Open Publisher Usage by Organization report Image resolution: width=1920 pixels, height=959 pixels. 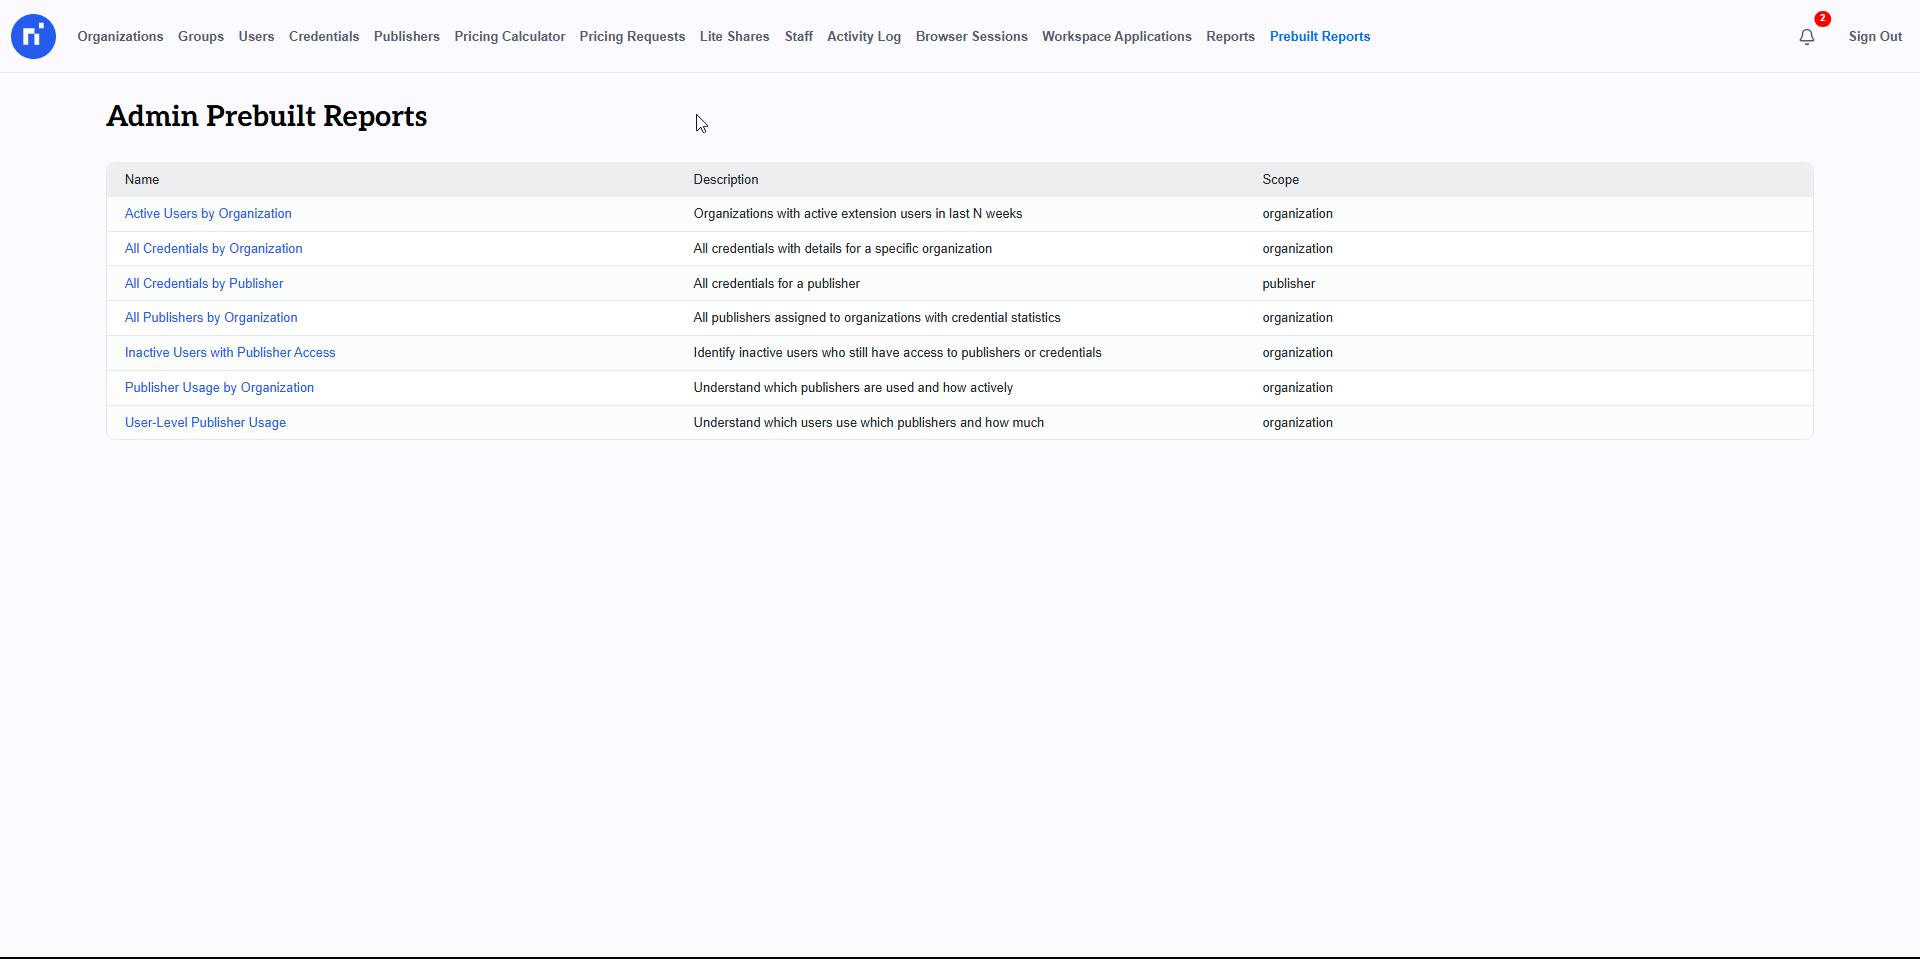[219, 388]
